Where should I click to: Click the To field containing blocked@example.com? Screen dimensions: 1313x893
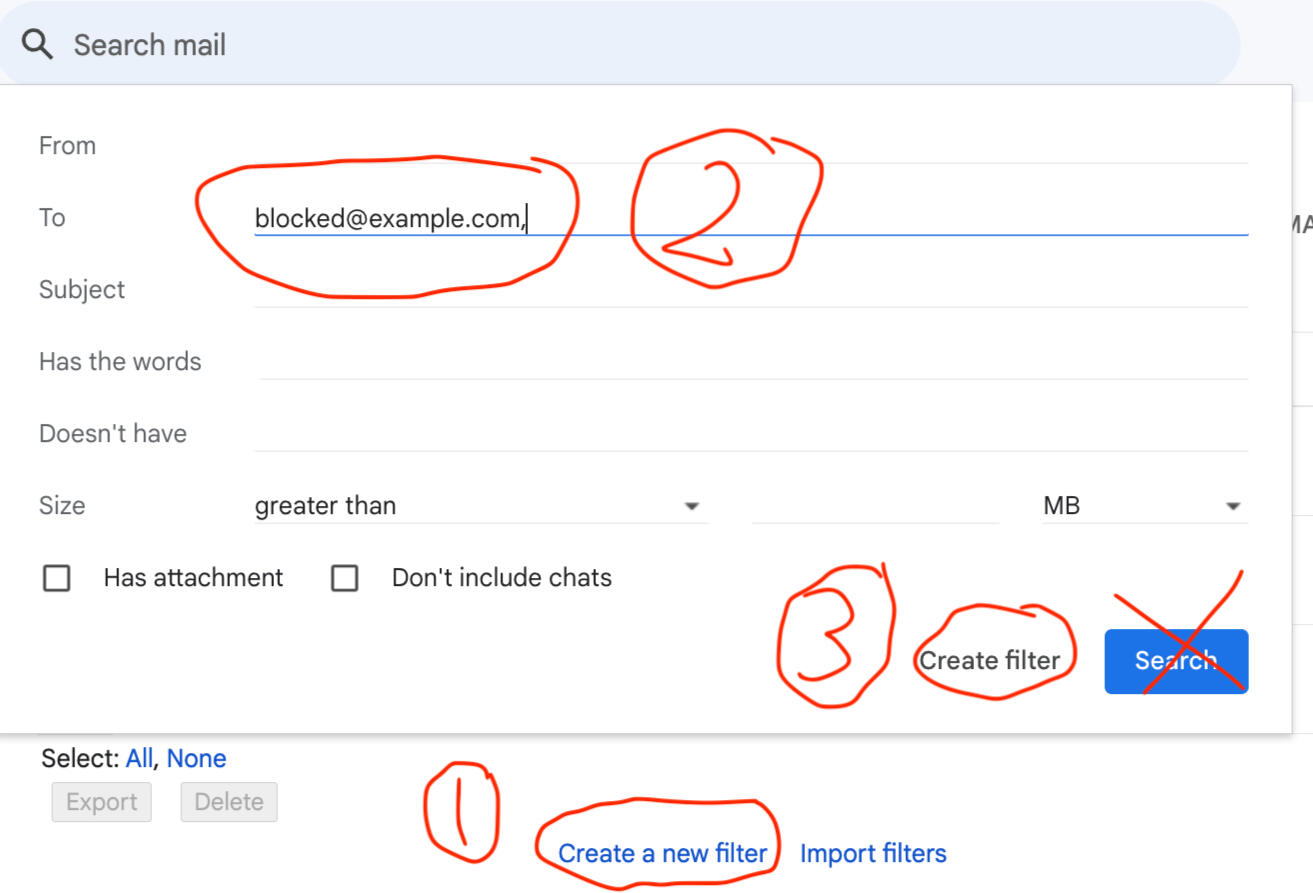point(750,218)
